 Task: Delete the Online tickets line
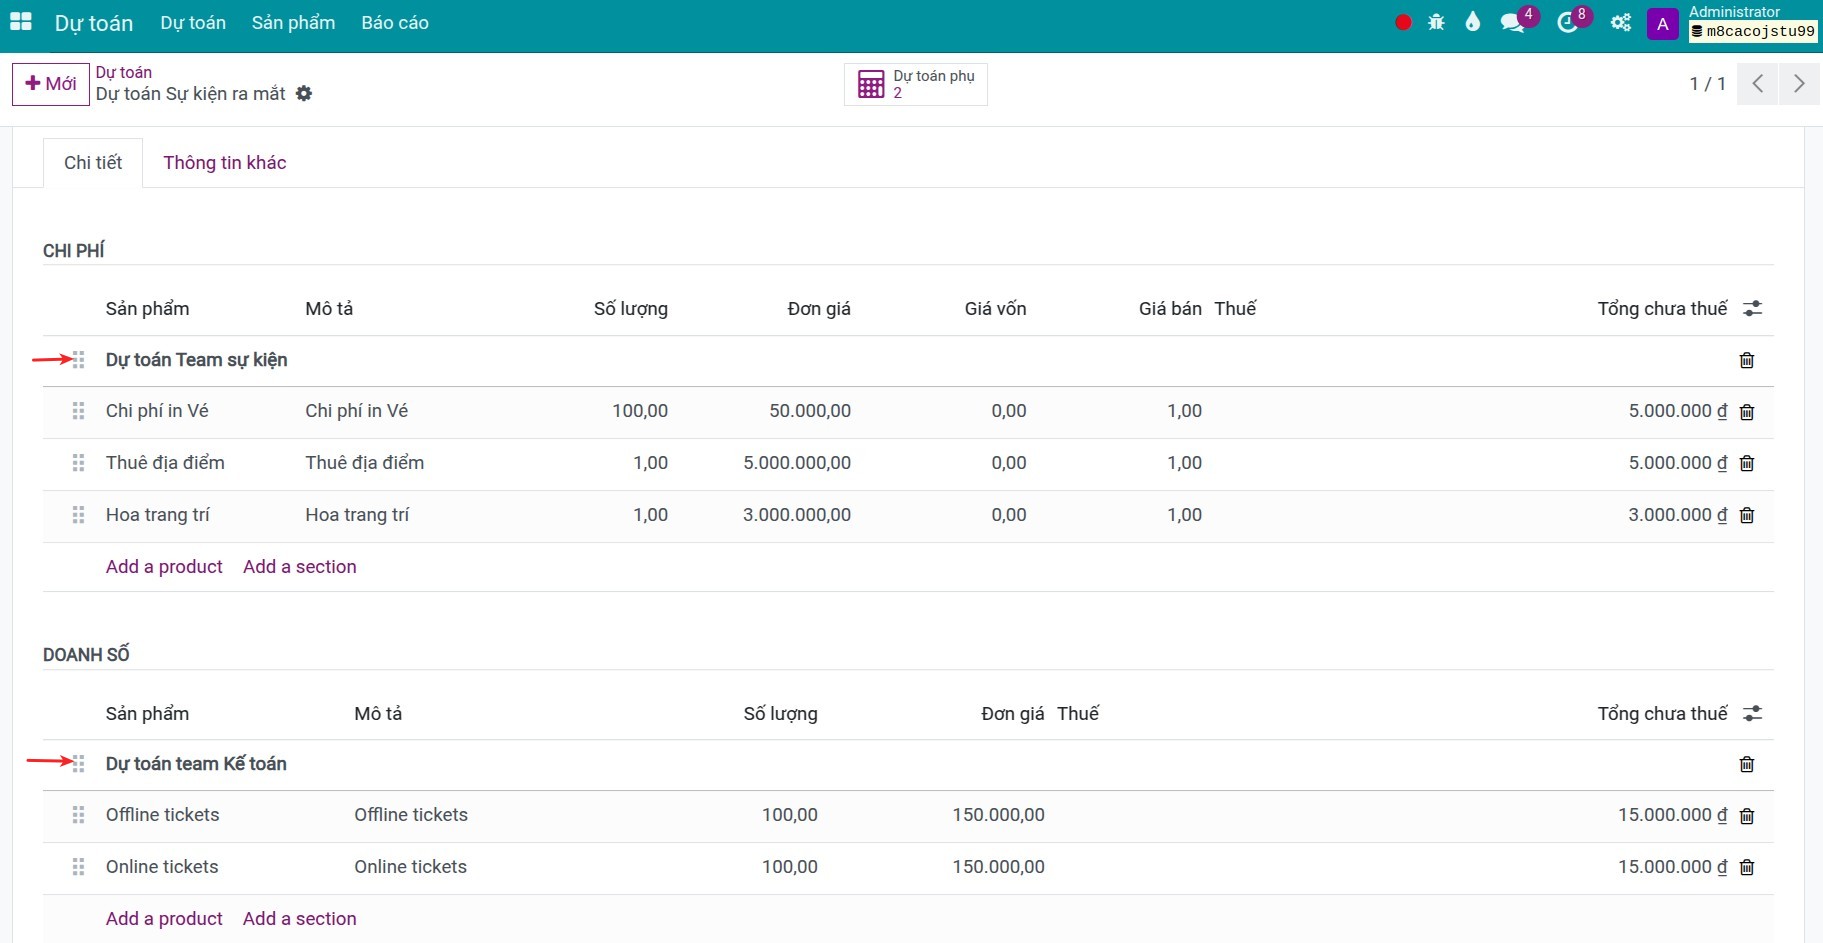1747,867
